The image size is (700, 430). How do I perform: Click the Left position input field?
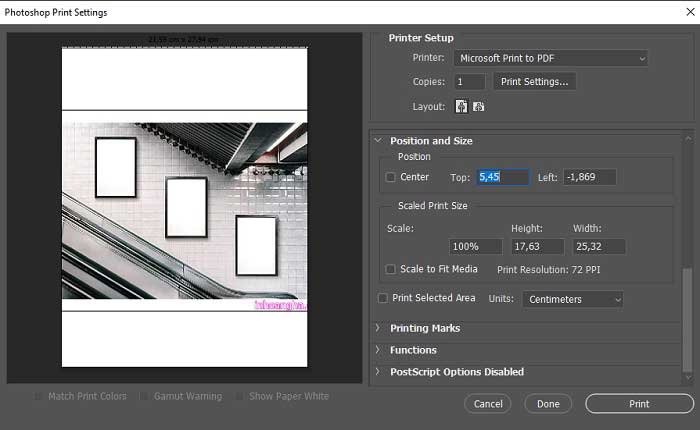(589, 177)
